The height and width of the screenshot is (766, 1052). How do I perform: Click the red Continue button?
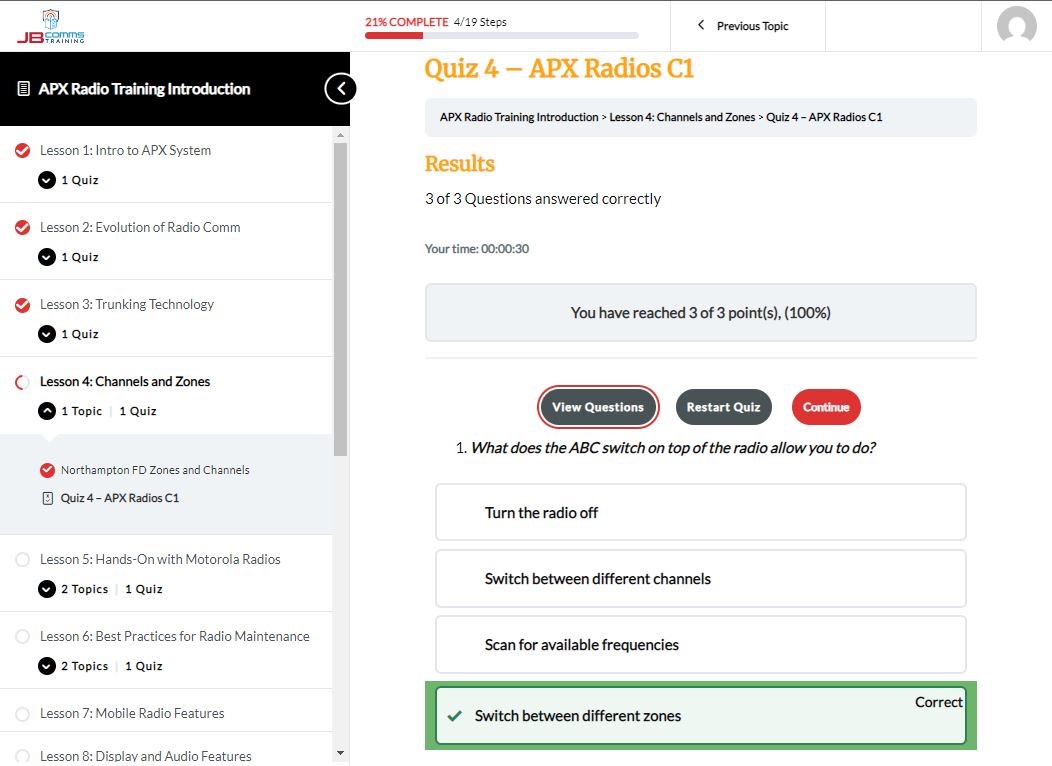(826, 407)
